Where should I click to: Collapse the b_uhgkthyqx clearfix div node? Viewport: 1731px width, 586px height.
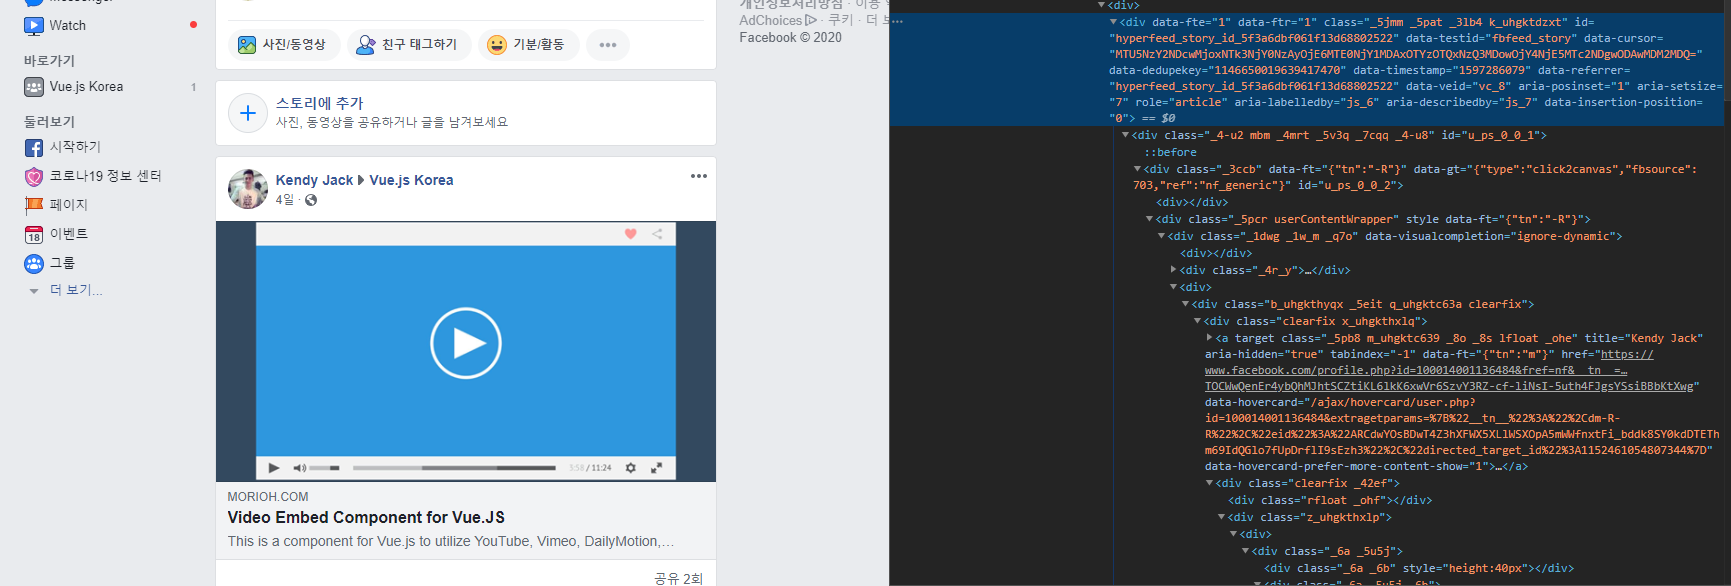[x=1186, y=304]
